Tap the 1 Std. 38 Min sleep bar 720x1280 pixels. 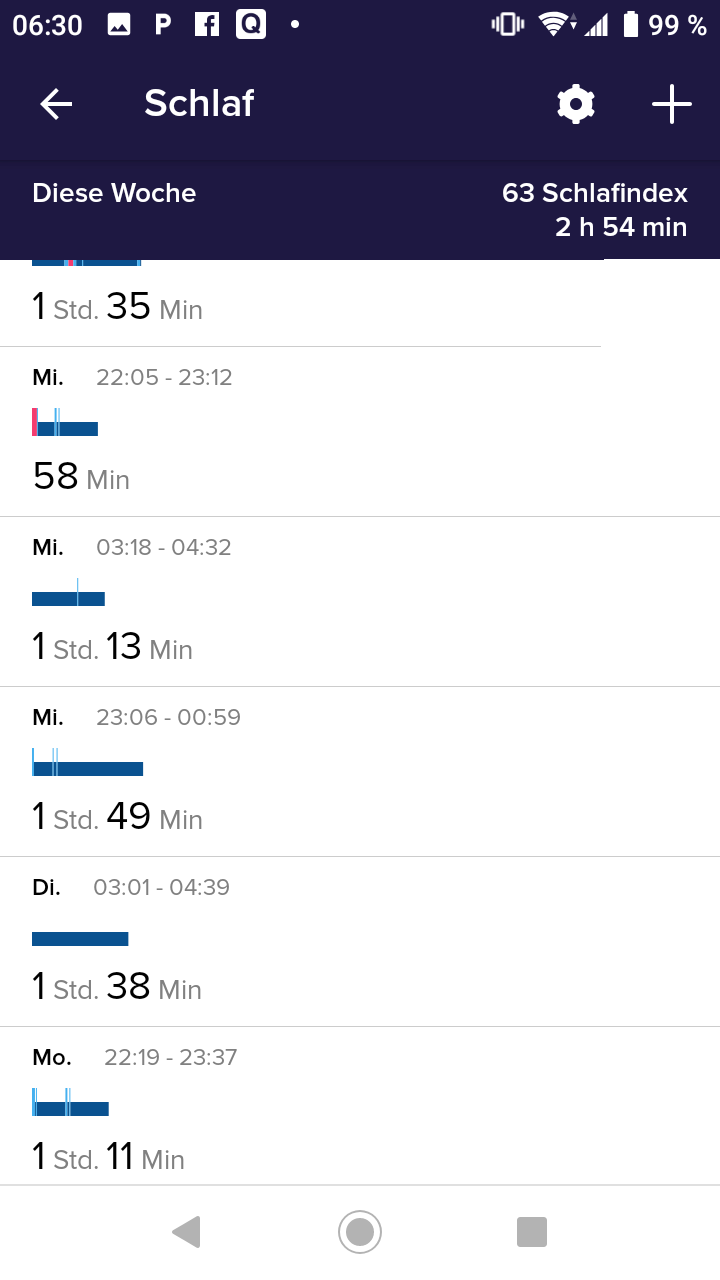[x=80, y=939]
